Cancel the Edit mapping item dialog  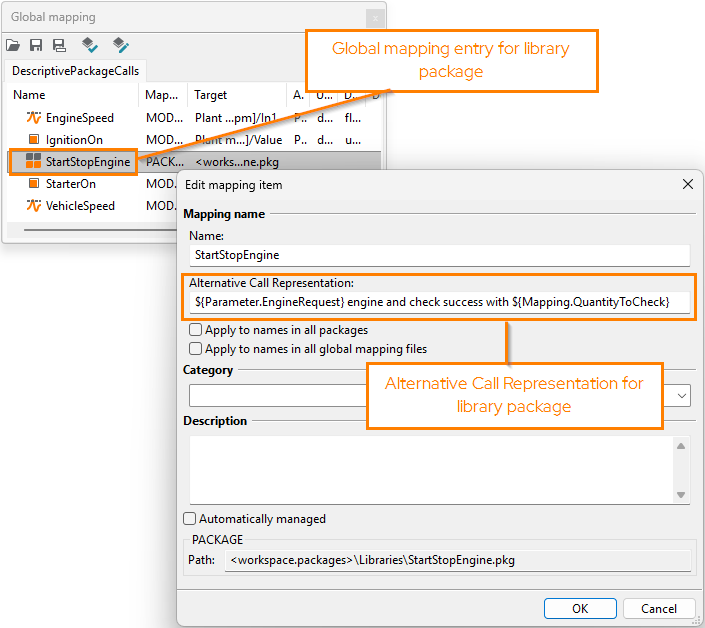pos(659,609)
